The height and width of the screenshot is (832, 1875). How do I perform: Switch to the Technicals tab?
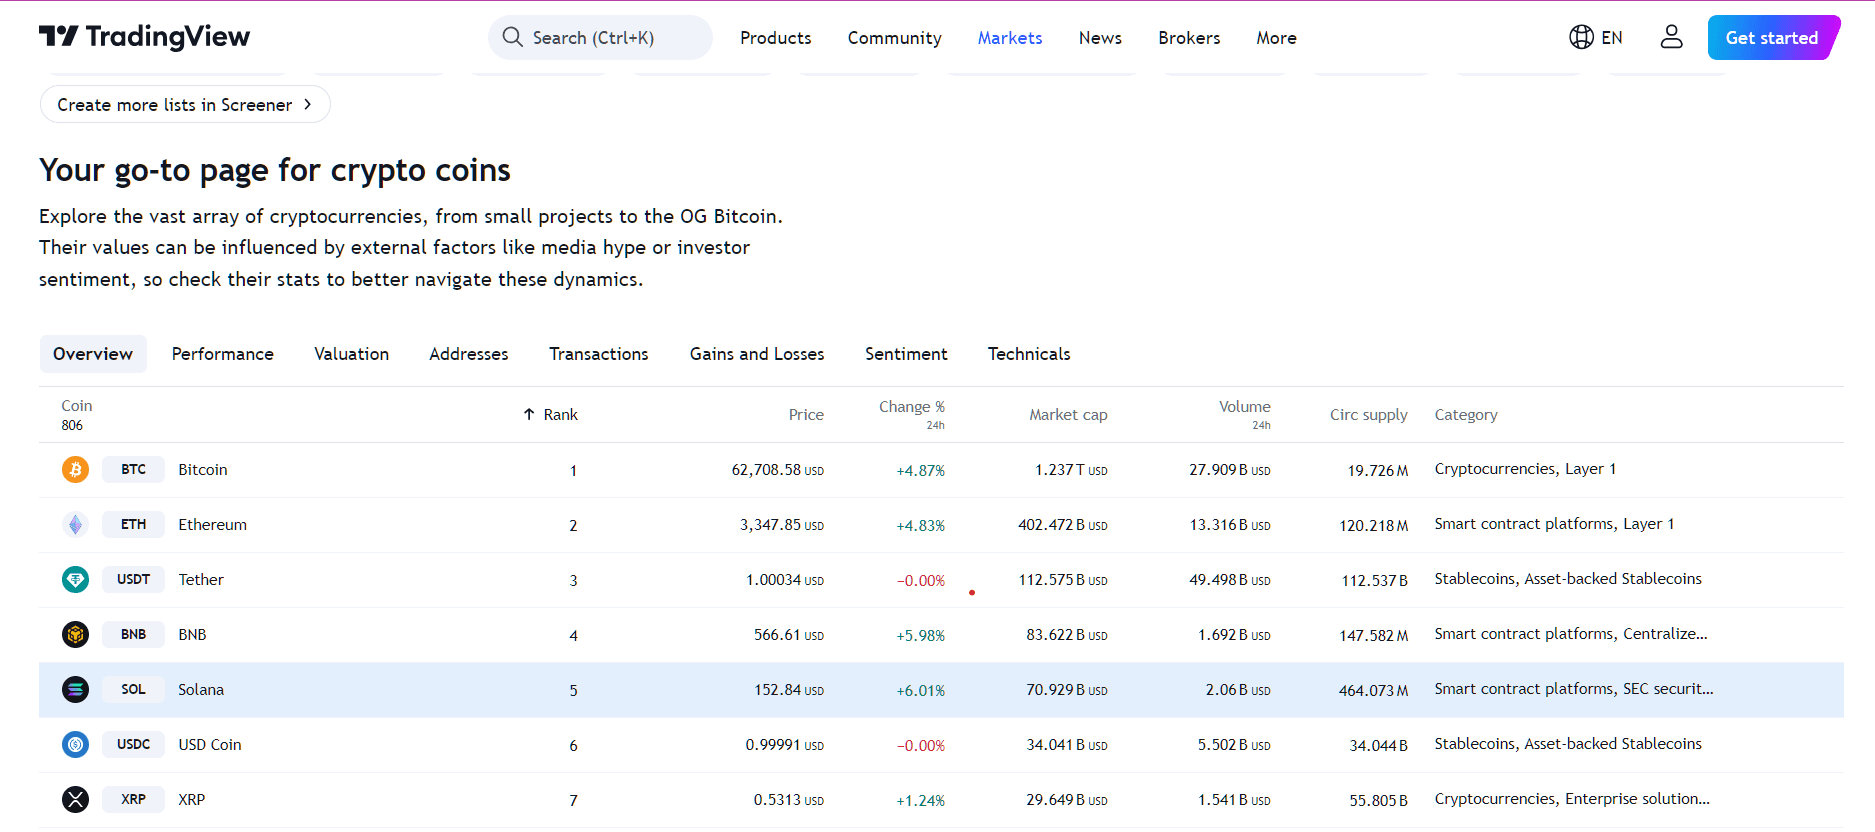click(x=1029, y=354)
